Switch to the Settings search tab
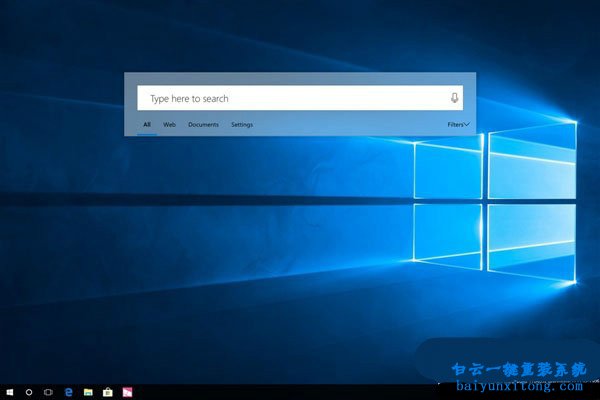600x400 pixels. click(x=242, y=125)
